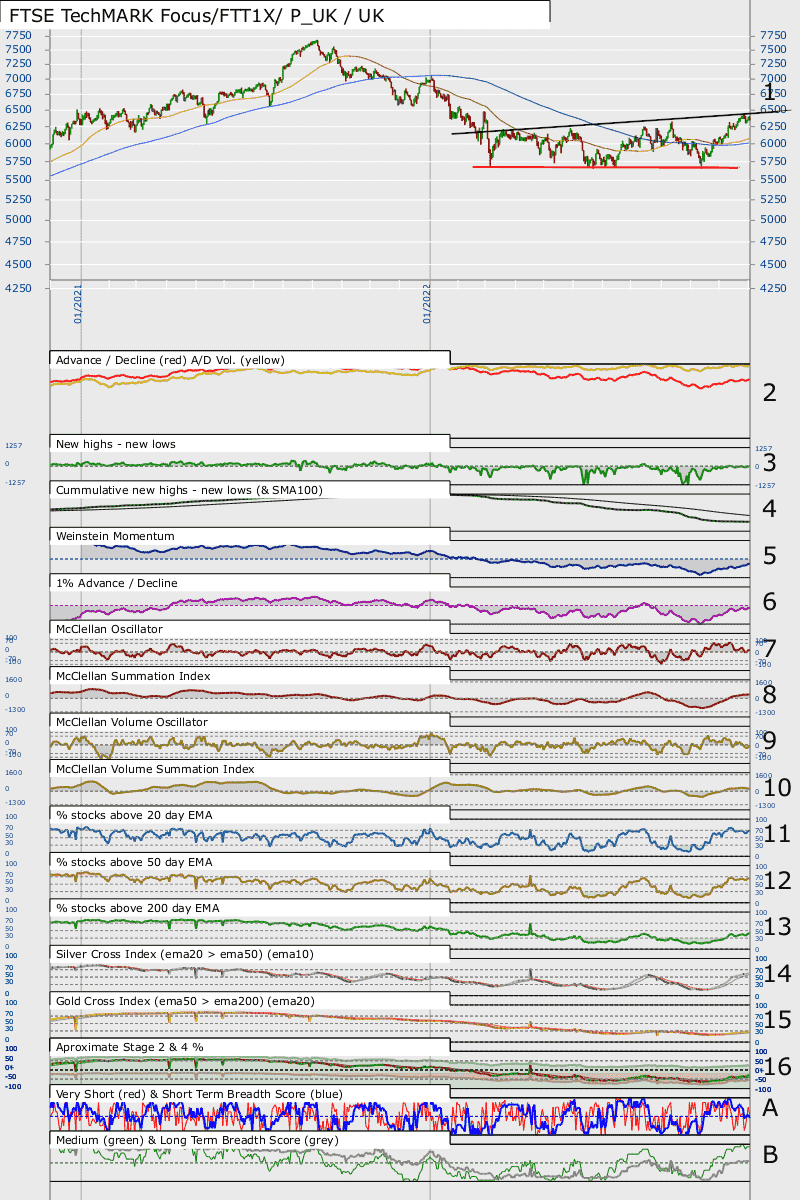Click panel letter B beside long term breadth
The height and width of the screenshot is (1200, 800).
tap(770, 1155)
